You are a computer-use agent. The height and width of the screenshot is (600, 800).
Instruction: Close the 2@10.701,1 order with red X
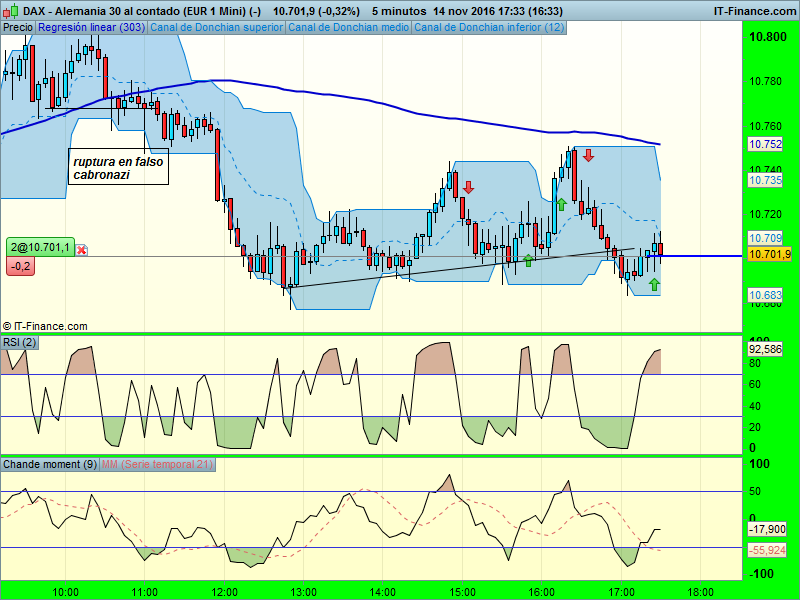tap(82, 249)
